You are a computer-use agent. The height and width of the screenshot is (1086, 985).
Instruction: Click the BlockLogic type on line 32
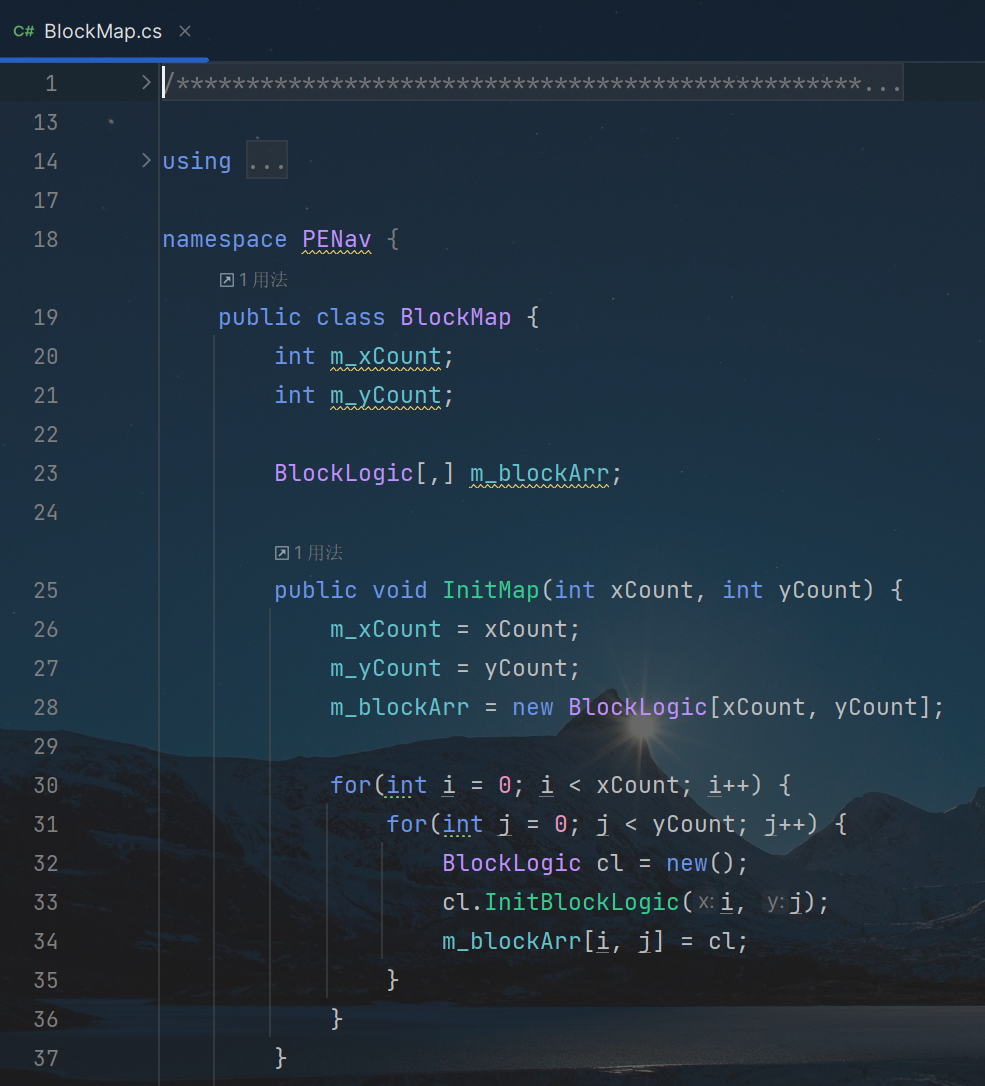[512, 864]
